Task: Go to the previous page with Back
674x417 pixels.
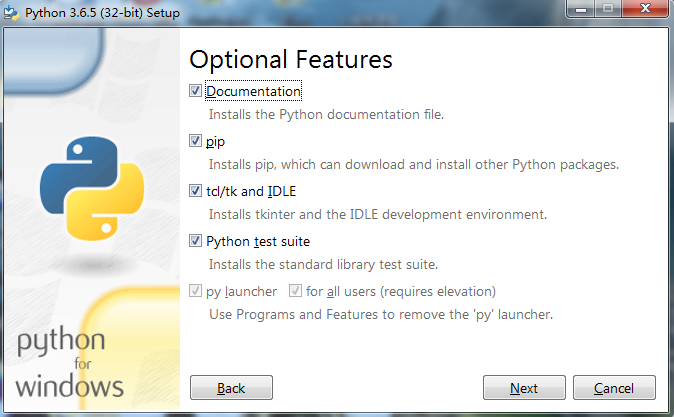Action: [x=231, y=388]
